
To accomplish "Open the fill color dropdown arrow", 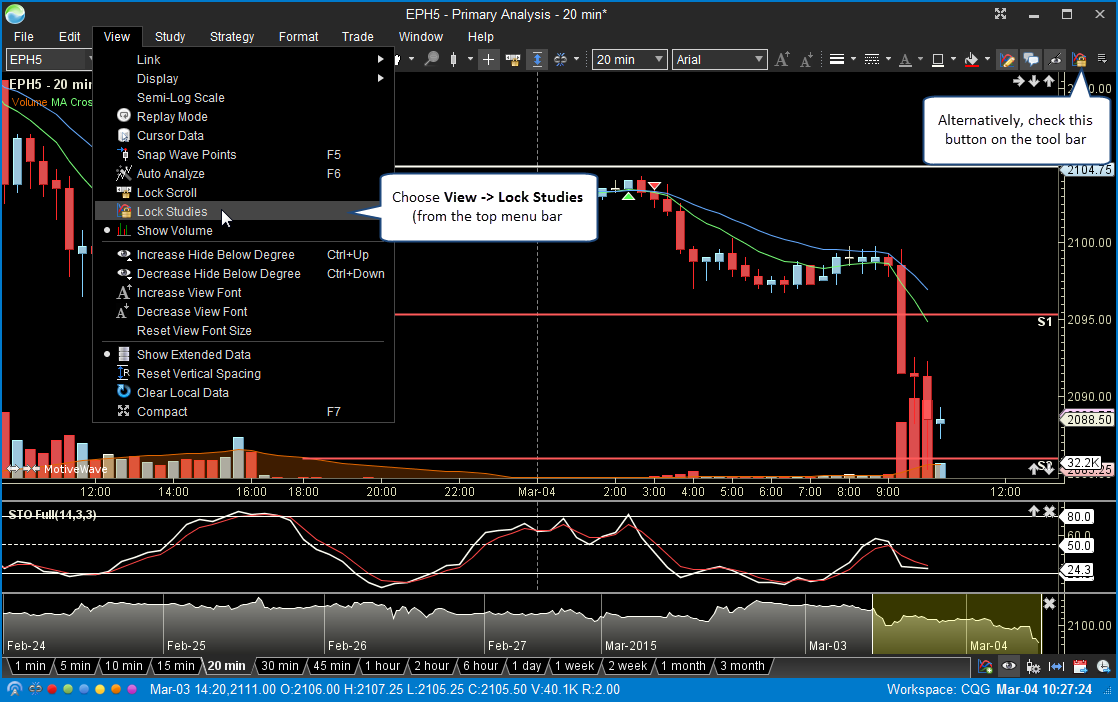I will (987, 59).
